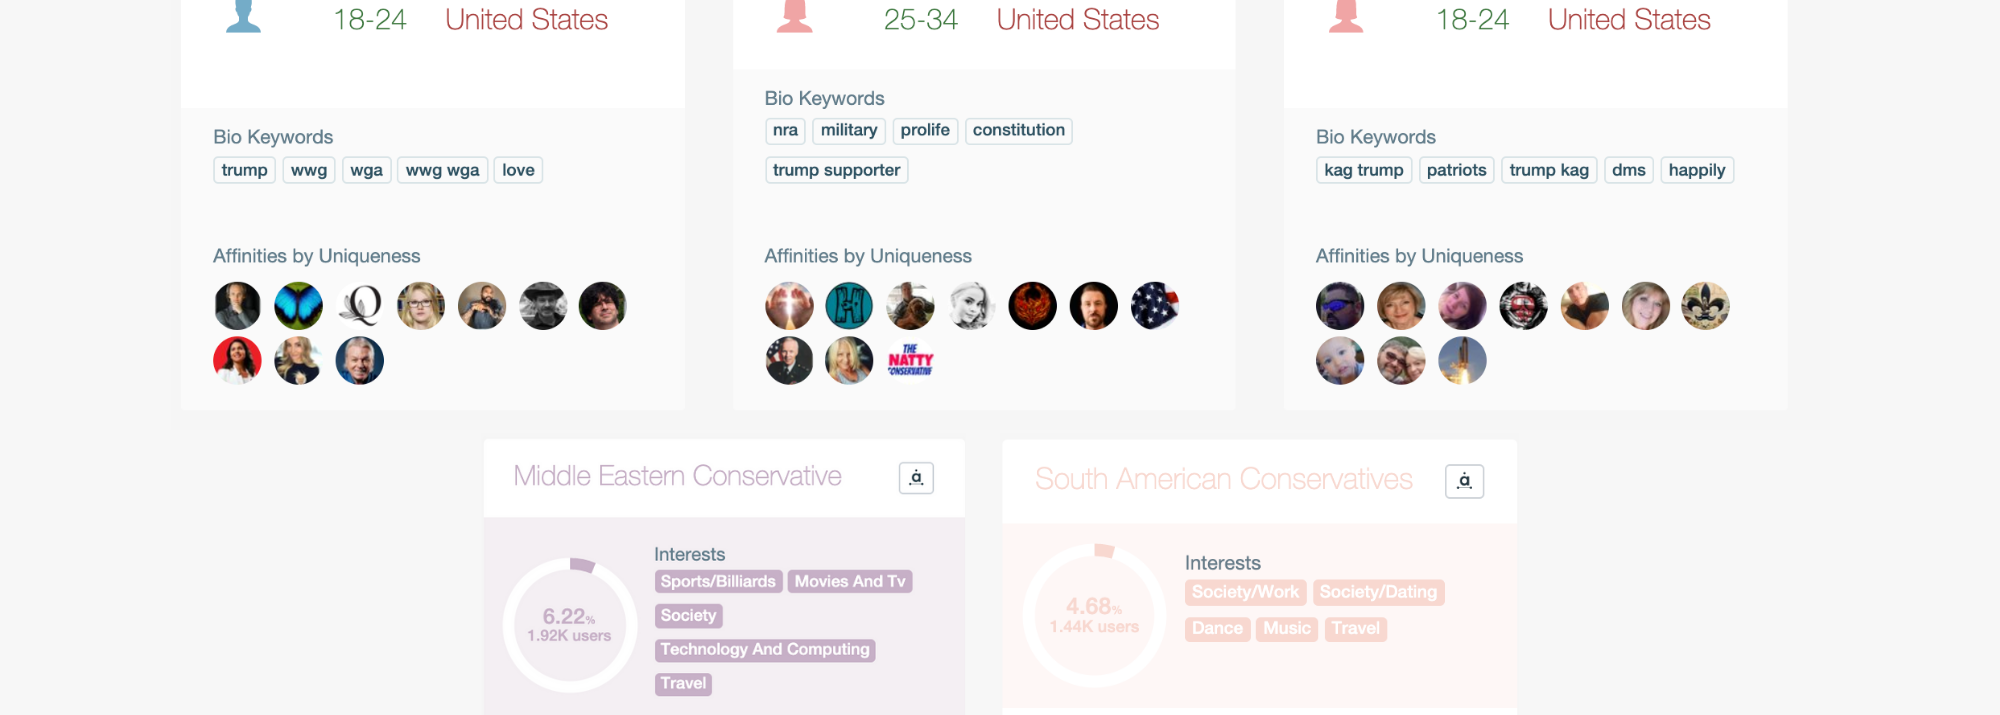Select the Sports/Billiards interest tag

(718, 582)
